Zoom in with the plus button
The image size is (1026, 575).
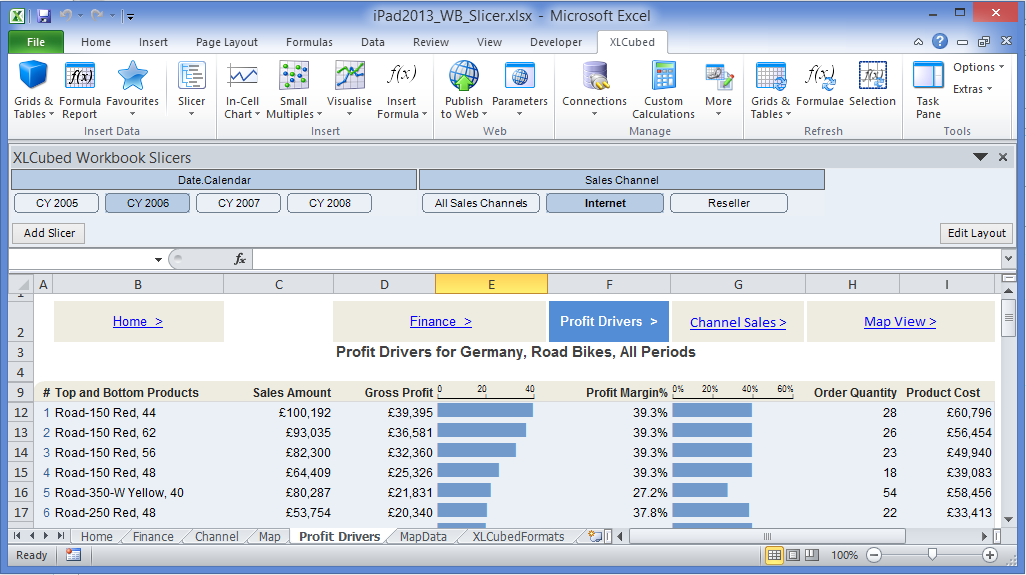[x=989, y=555]
